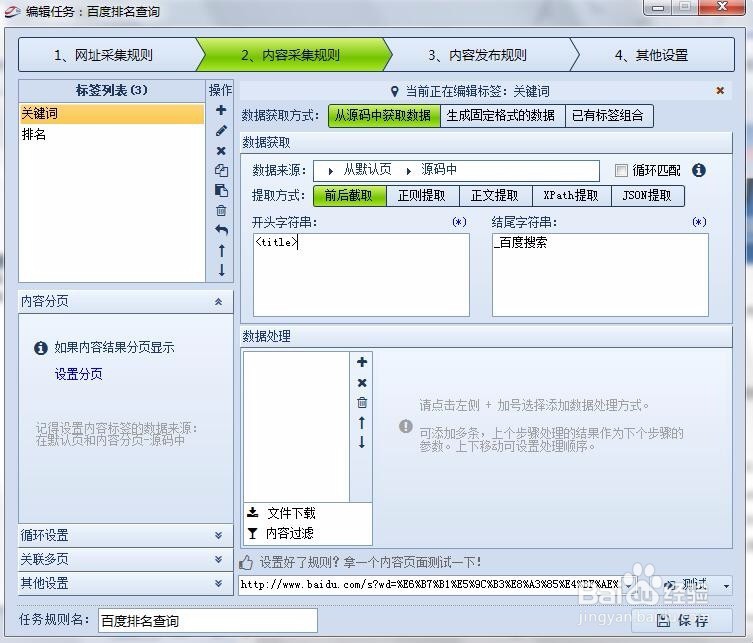753x643 pixels.
Task: Select 从源码中获取数据 mode
Action: tap(384, 116)
